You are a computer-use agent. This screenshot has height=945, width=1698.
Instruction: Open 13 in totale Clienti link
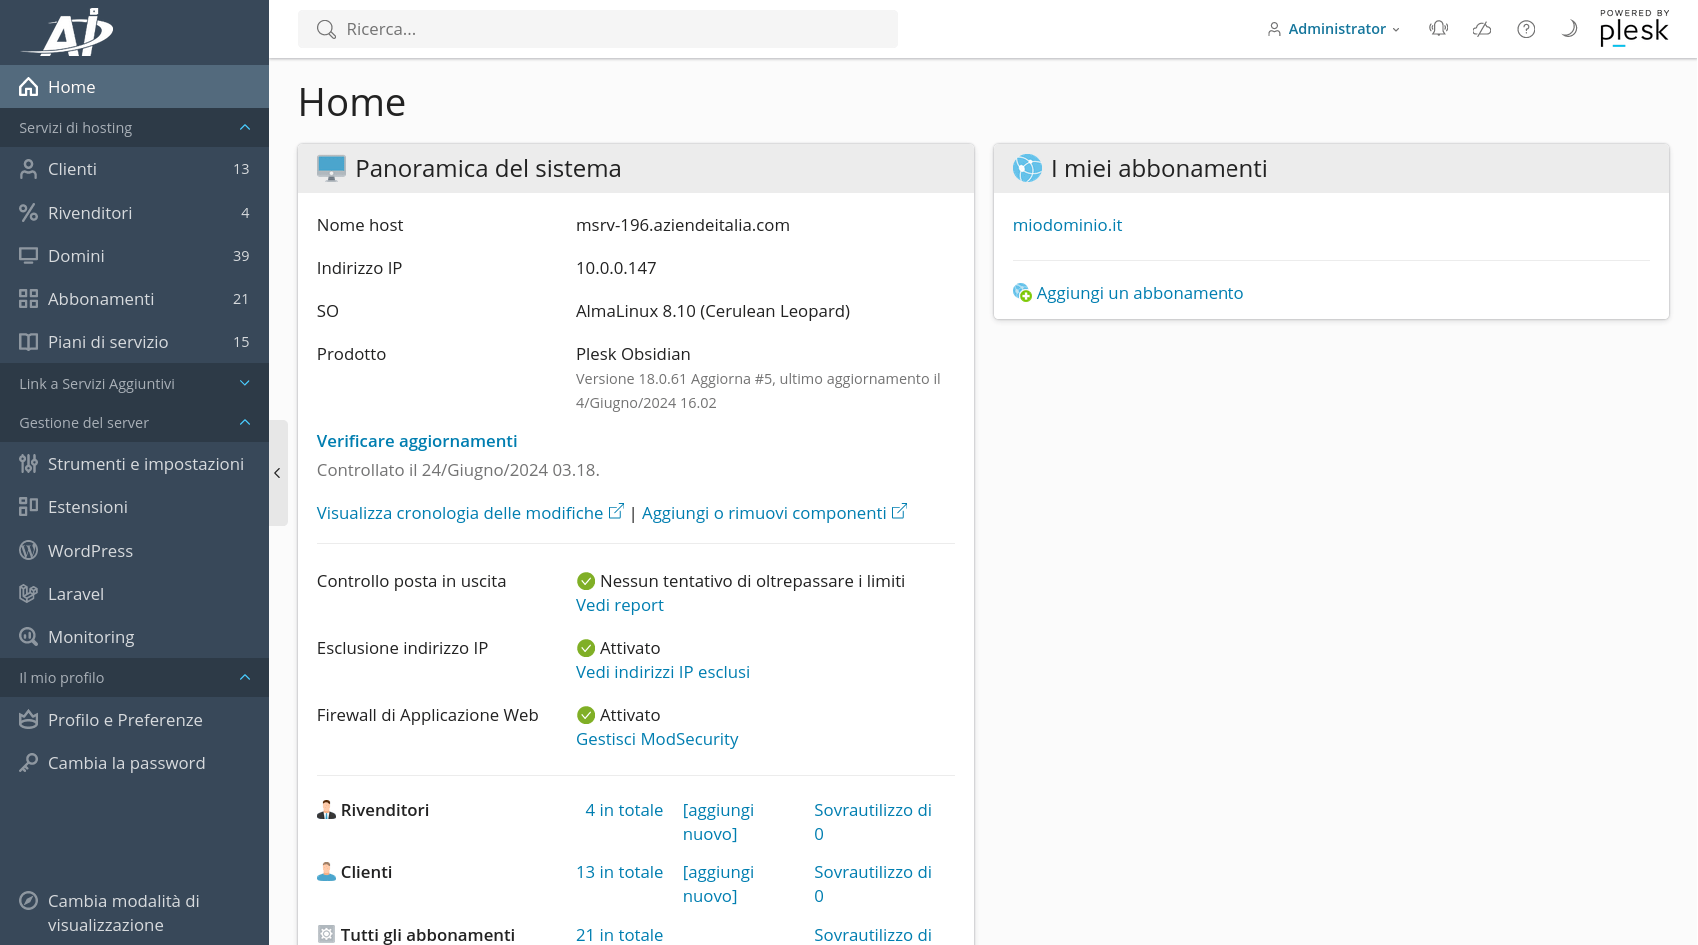[x=619, y=872]
